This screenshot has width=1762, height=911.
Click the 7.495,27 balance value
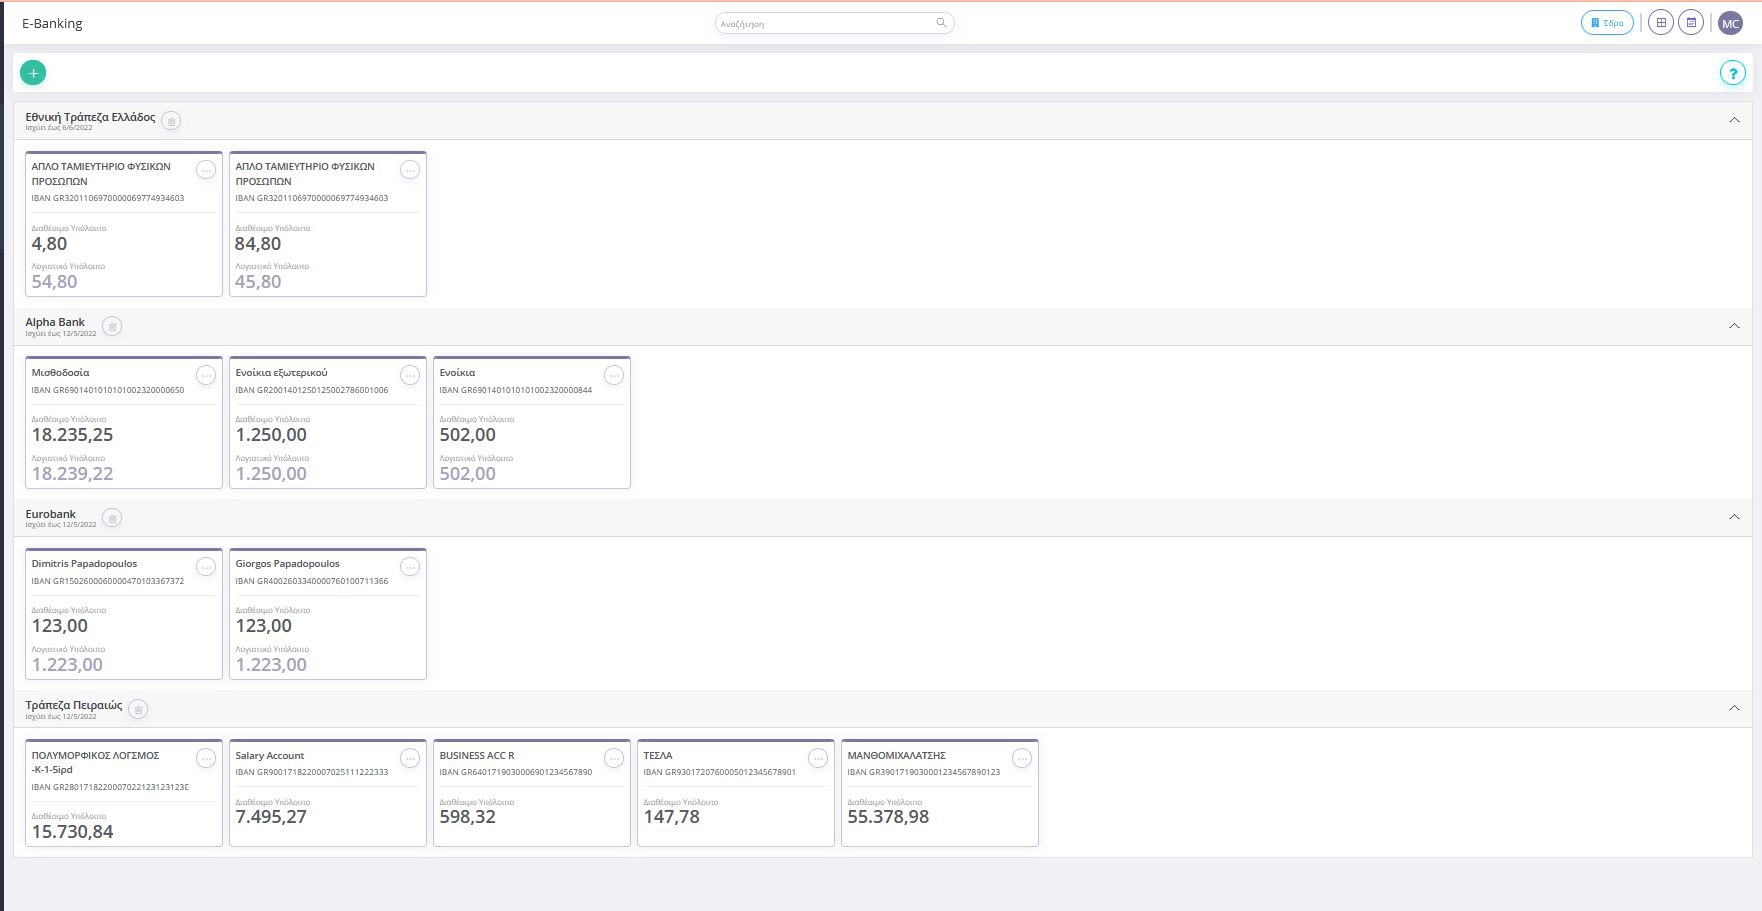pyautogui.click(x=271, y=817)
